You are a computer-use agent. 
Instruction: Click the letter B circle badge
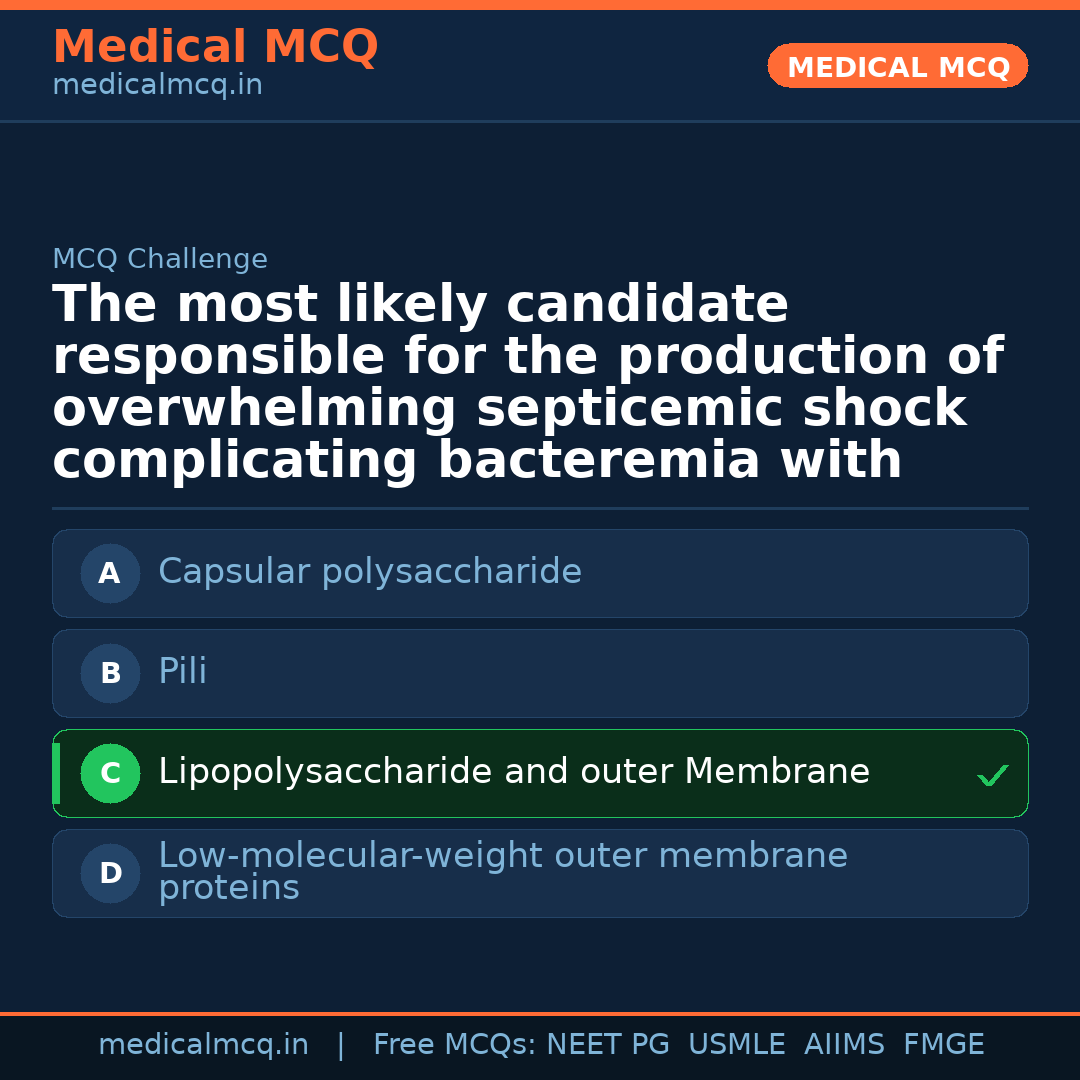(x=110, y=673)
